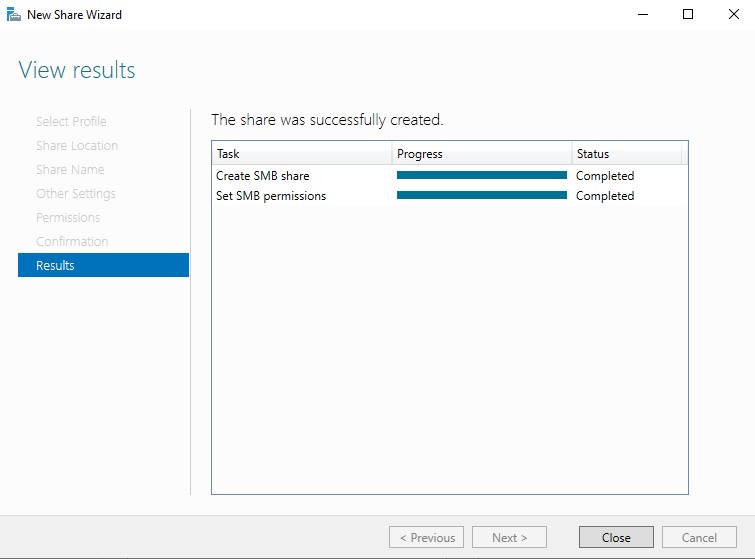Image resolution: width=755 pixels, height=559 pixels.
Task: Click the New Share Wizard title bar icon
Action: (14, 15)
